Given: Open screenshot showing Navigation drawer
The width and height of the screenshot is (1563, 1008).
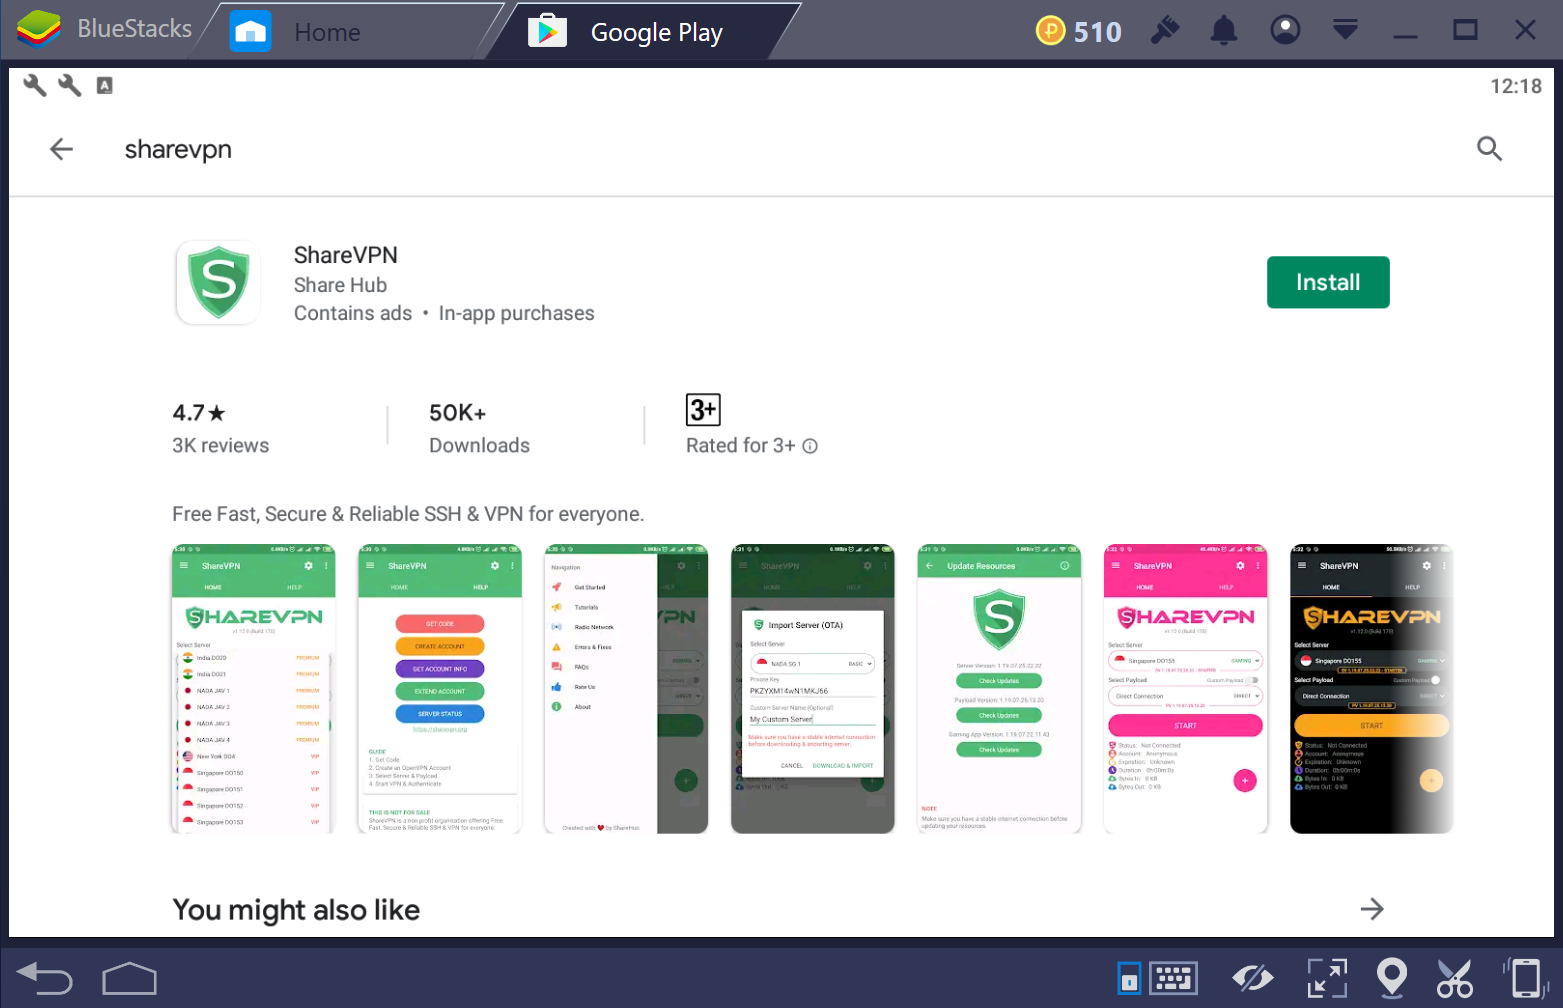Looking at the screenshot, I should (x=626, y=689).
